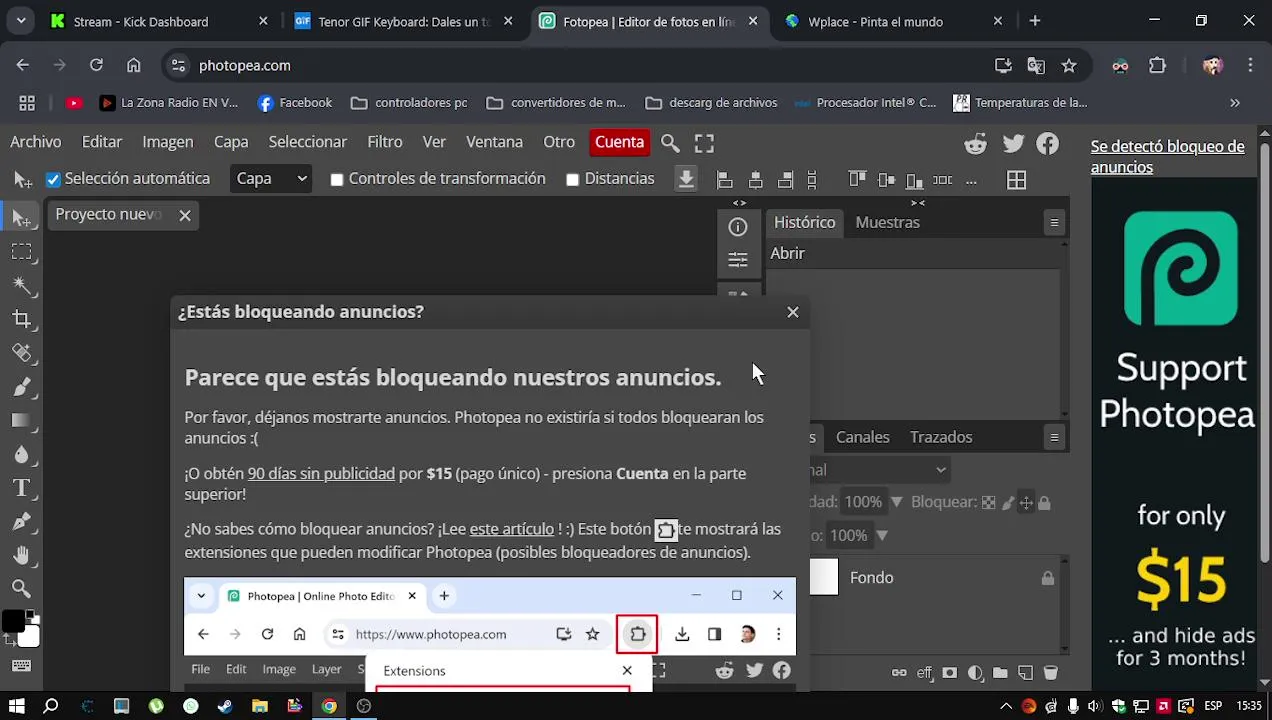Select the Rectangular Marquee tool

pyautogui.click(x=21, y=251)
